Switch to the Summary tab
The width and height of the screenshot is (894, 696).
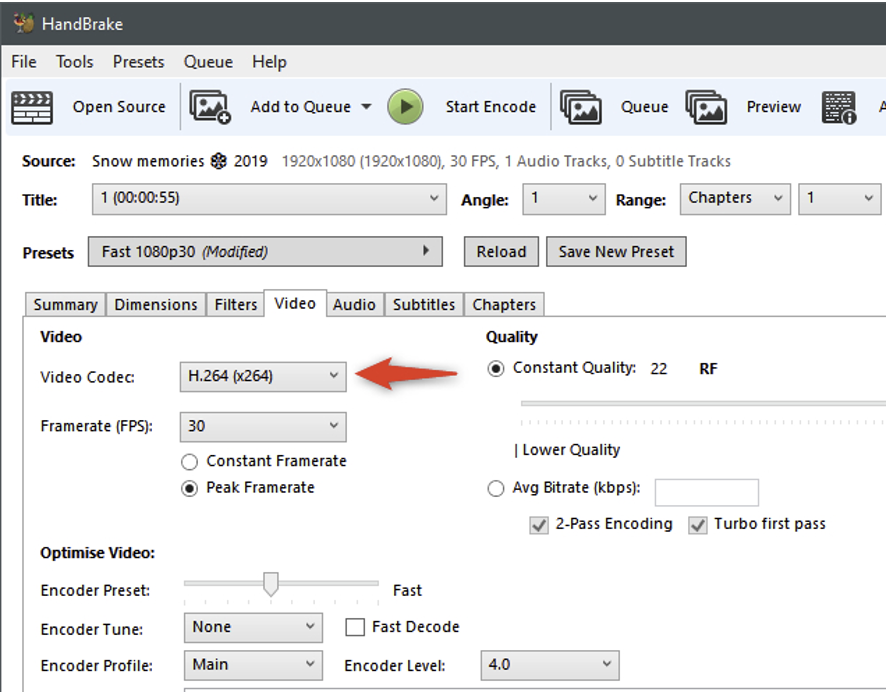coord(65,304)
